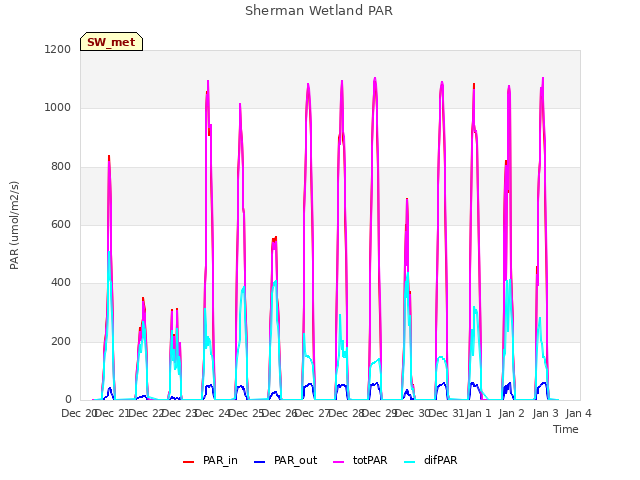This screenshot has height=480, width=640.
Task: Select the PAR_in legend entry
Action: coord(210,460)
